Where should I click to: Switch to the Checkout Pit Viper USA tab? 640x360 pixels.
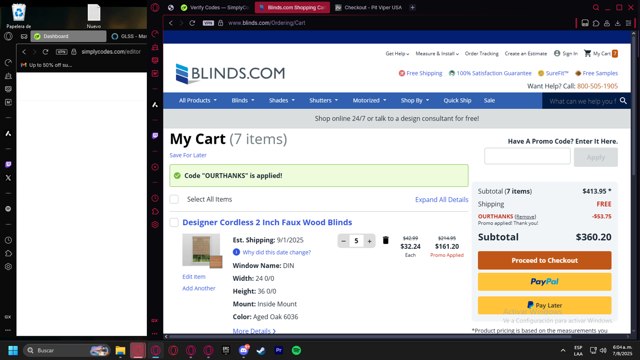coord(369,7)
